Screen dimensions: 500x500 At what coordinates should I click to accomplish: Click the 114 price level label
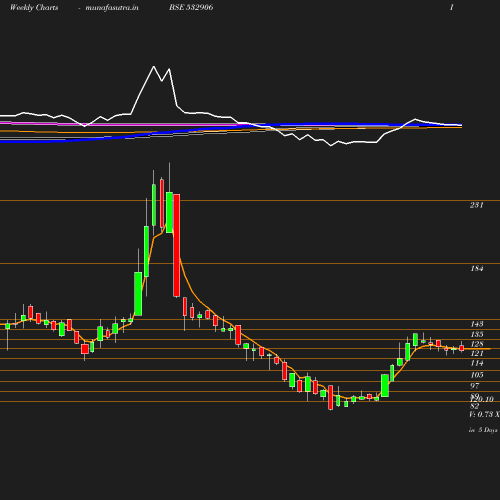coord(477,363)
